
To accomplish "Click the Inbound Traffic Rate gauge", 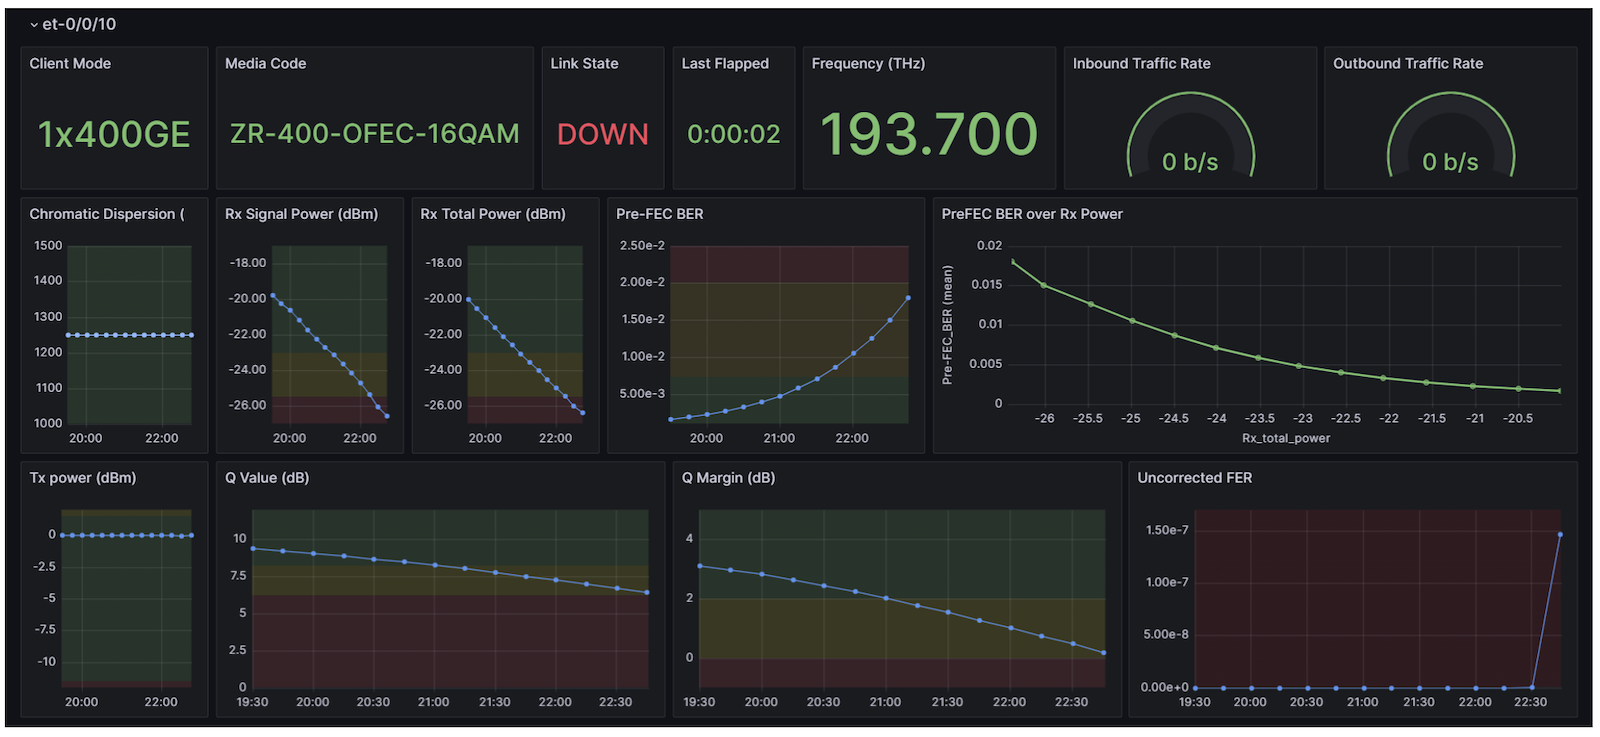I will 1190,136.
